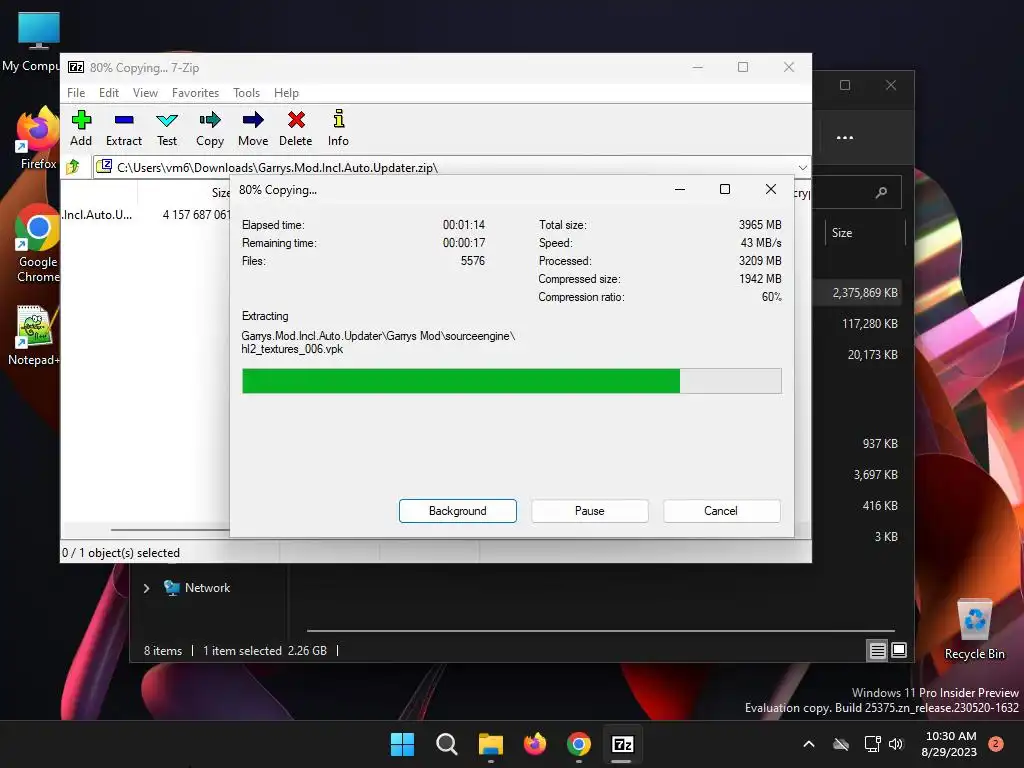Click the Extract toolbar icon
Viewport: 1024px width, 768px height.
click(123, 128)
